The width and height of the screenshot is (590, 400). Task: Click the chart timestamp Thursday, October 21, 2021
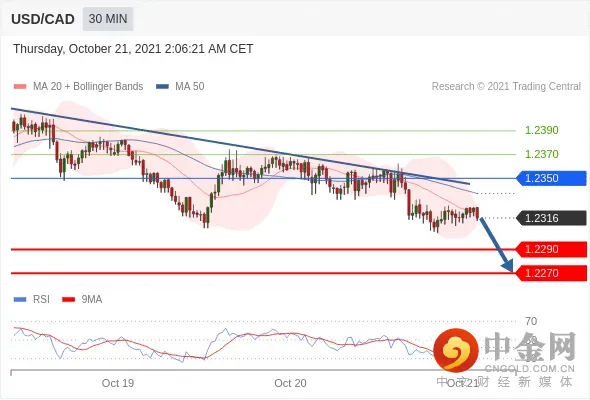133,49
